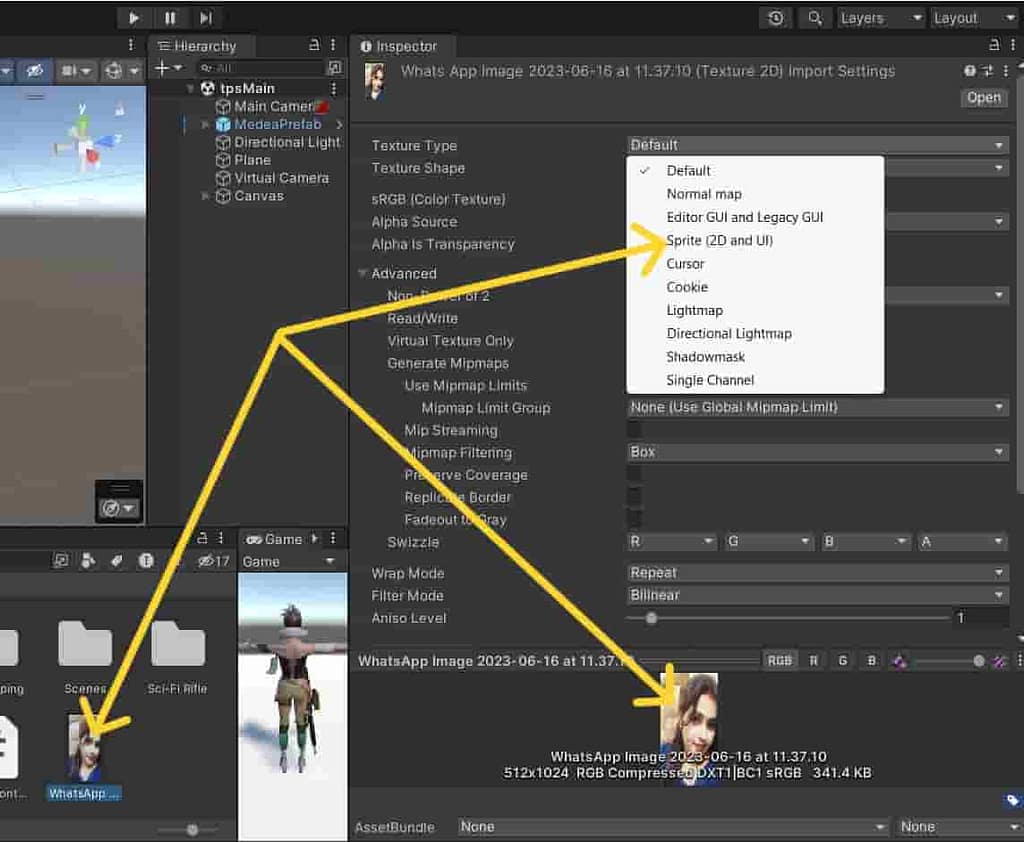Image resolution: width=1024 pixels, height=842 pixels.
Task: Click the Pause button in the toolbar
Action: [169, 18]
